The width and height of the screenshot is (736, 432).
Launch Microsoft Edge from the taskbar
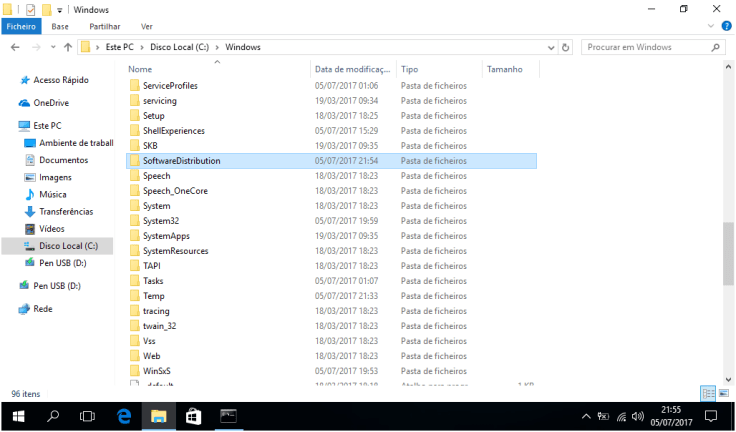tap(124, 416)
